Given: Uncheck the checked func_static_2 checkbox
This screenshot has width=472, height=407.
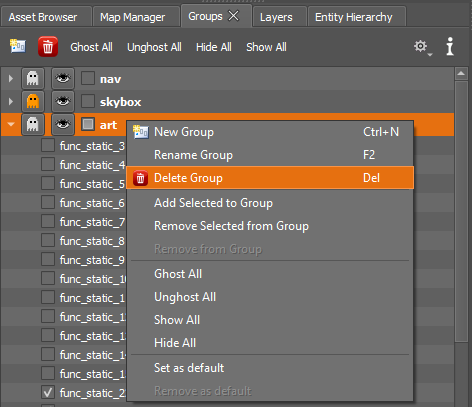Looking at the screenshot, I should click(x=48, y=392).
